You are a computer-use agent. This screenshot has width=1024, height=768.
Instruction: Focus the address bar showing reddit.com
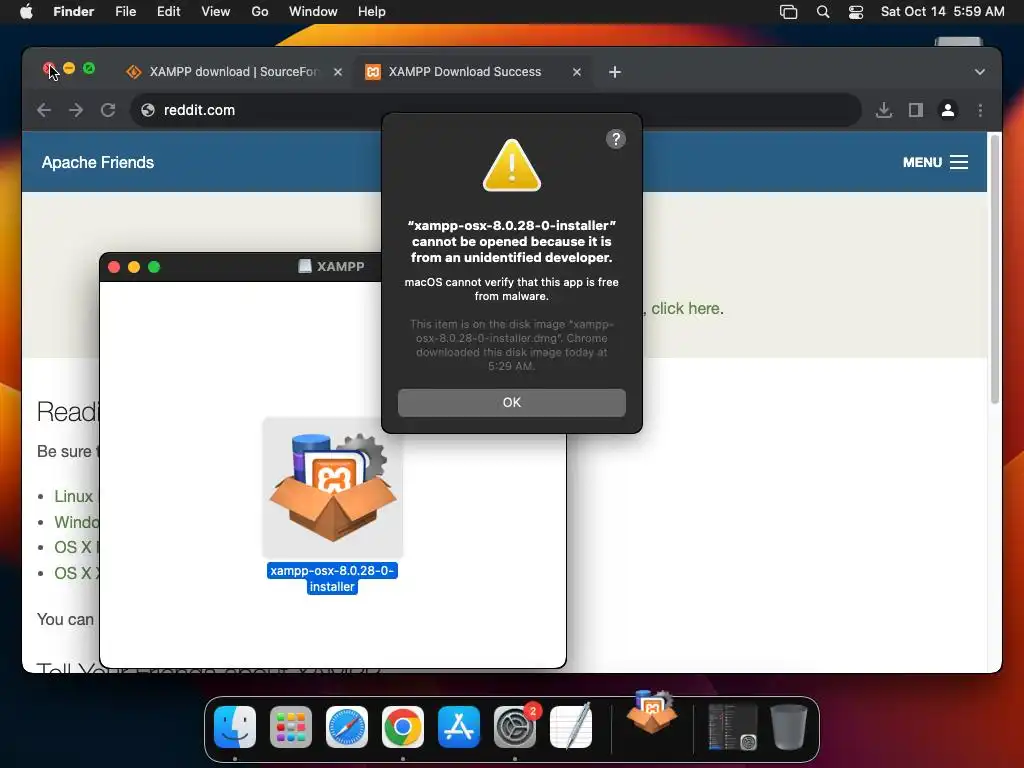496,110
